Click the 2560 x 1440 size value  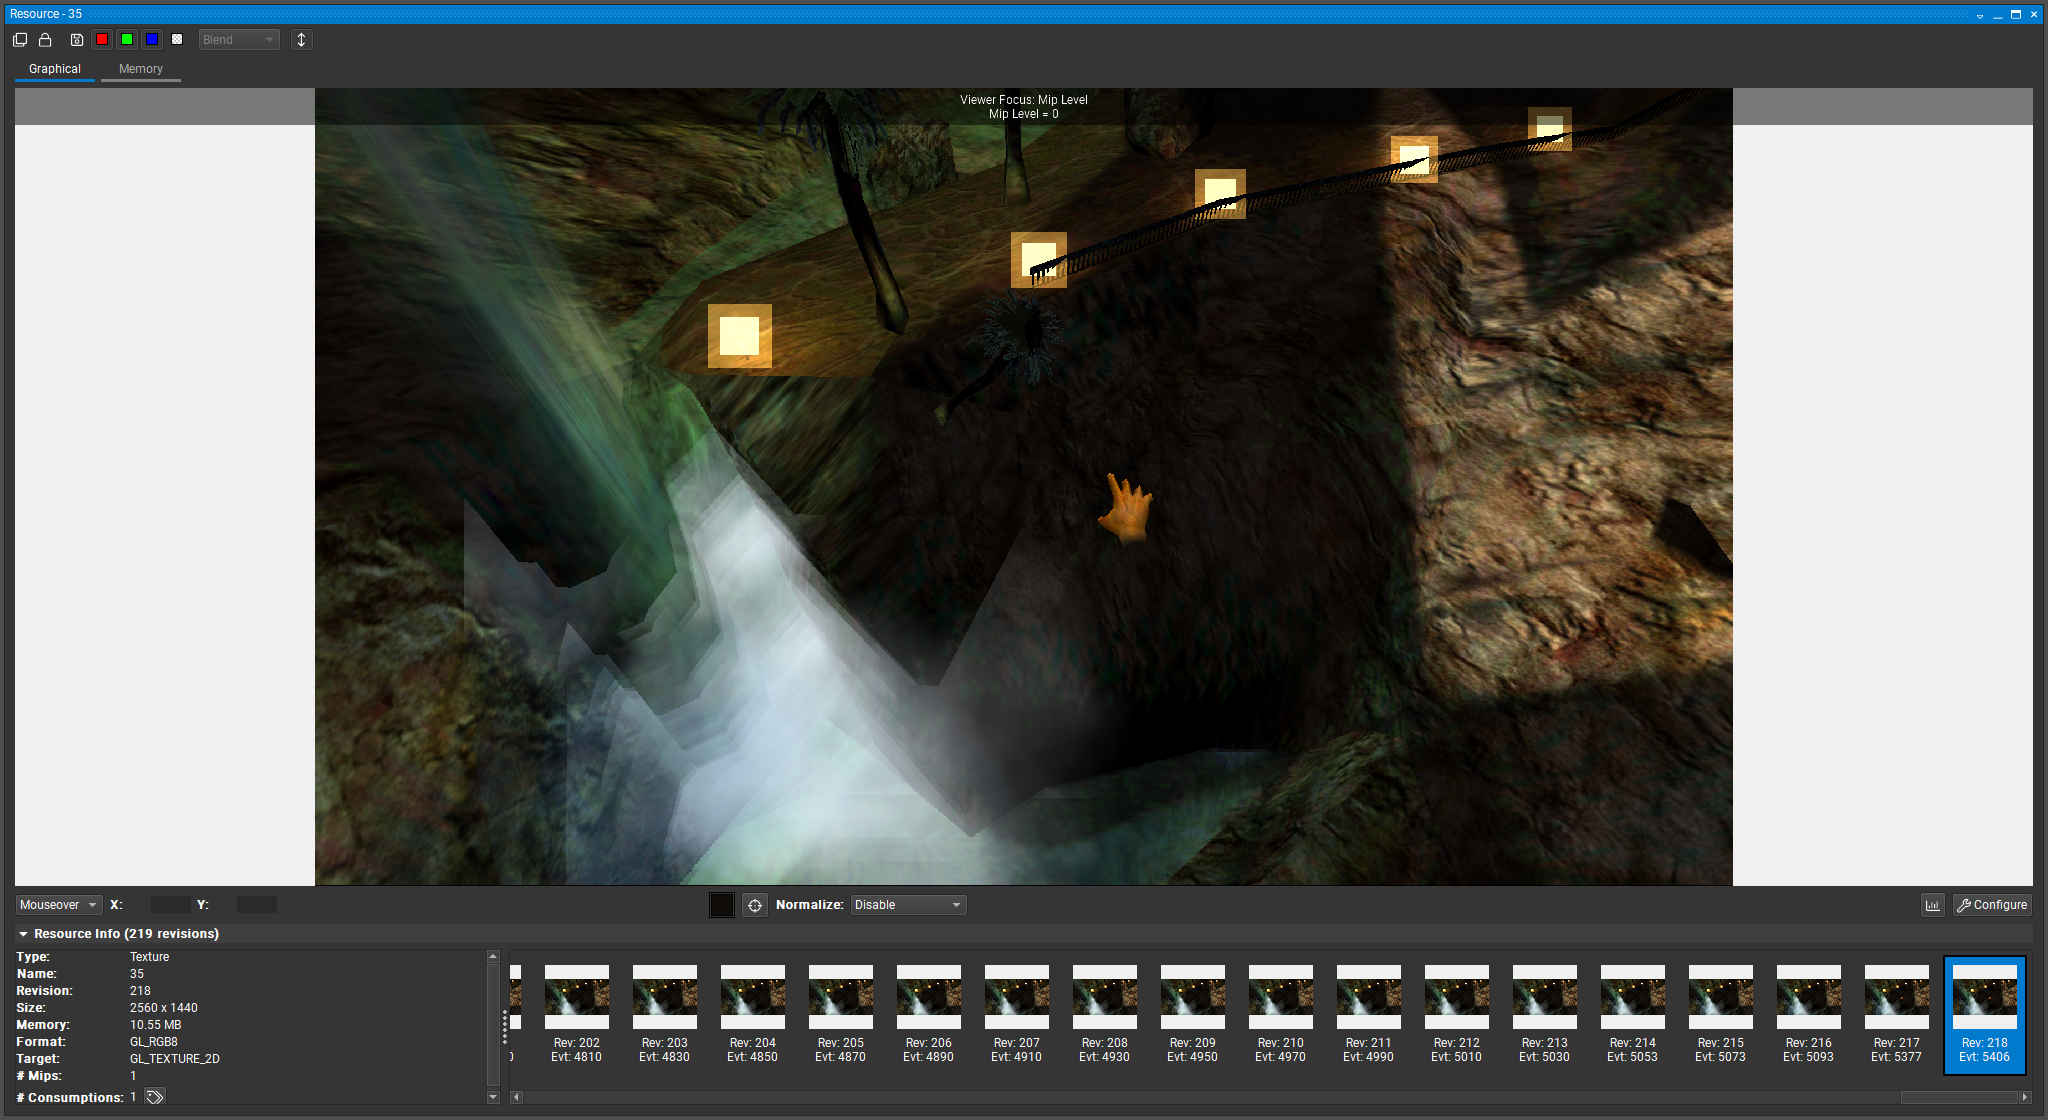[164, 1008]
